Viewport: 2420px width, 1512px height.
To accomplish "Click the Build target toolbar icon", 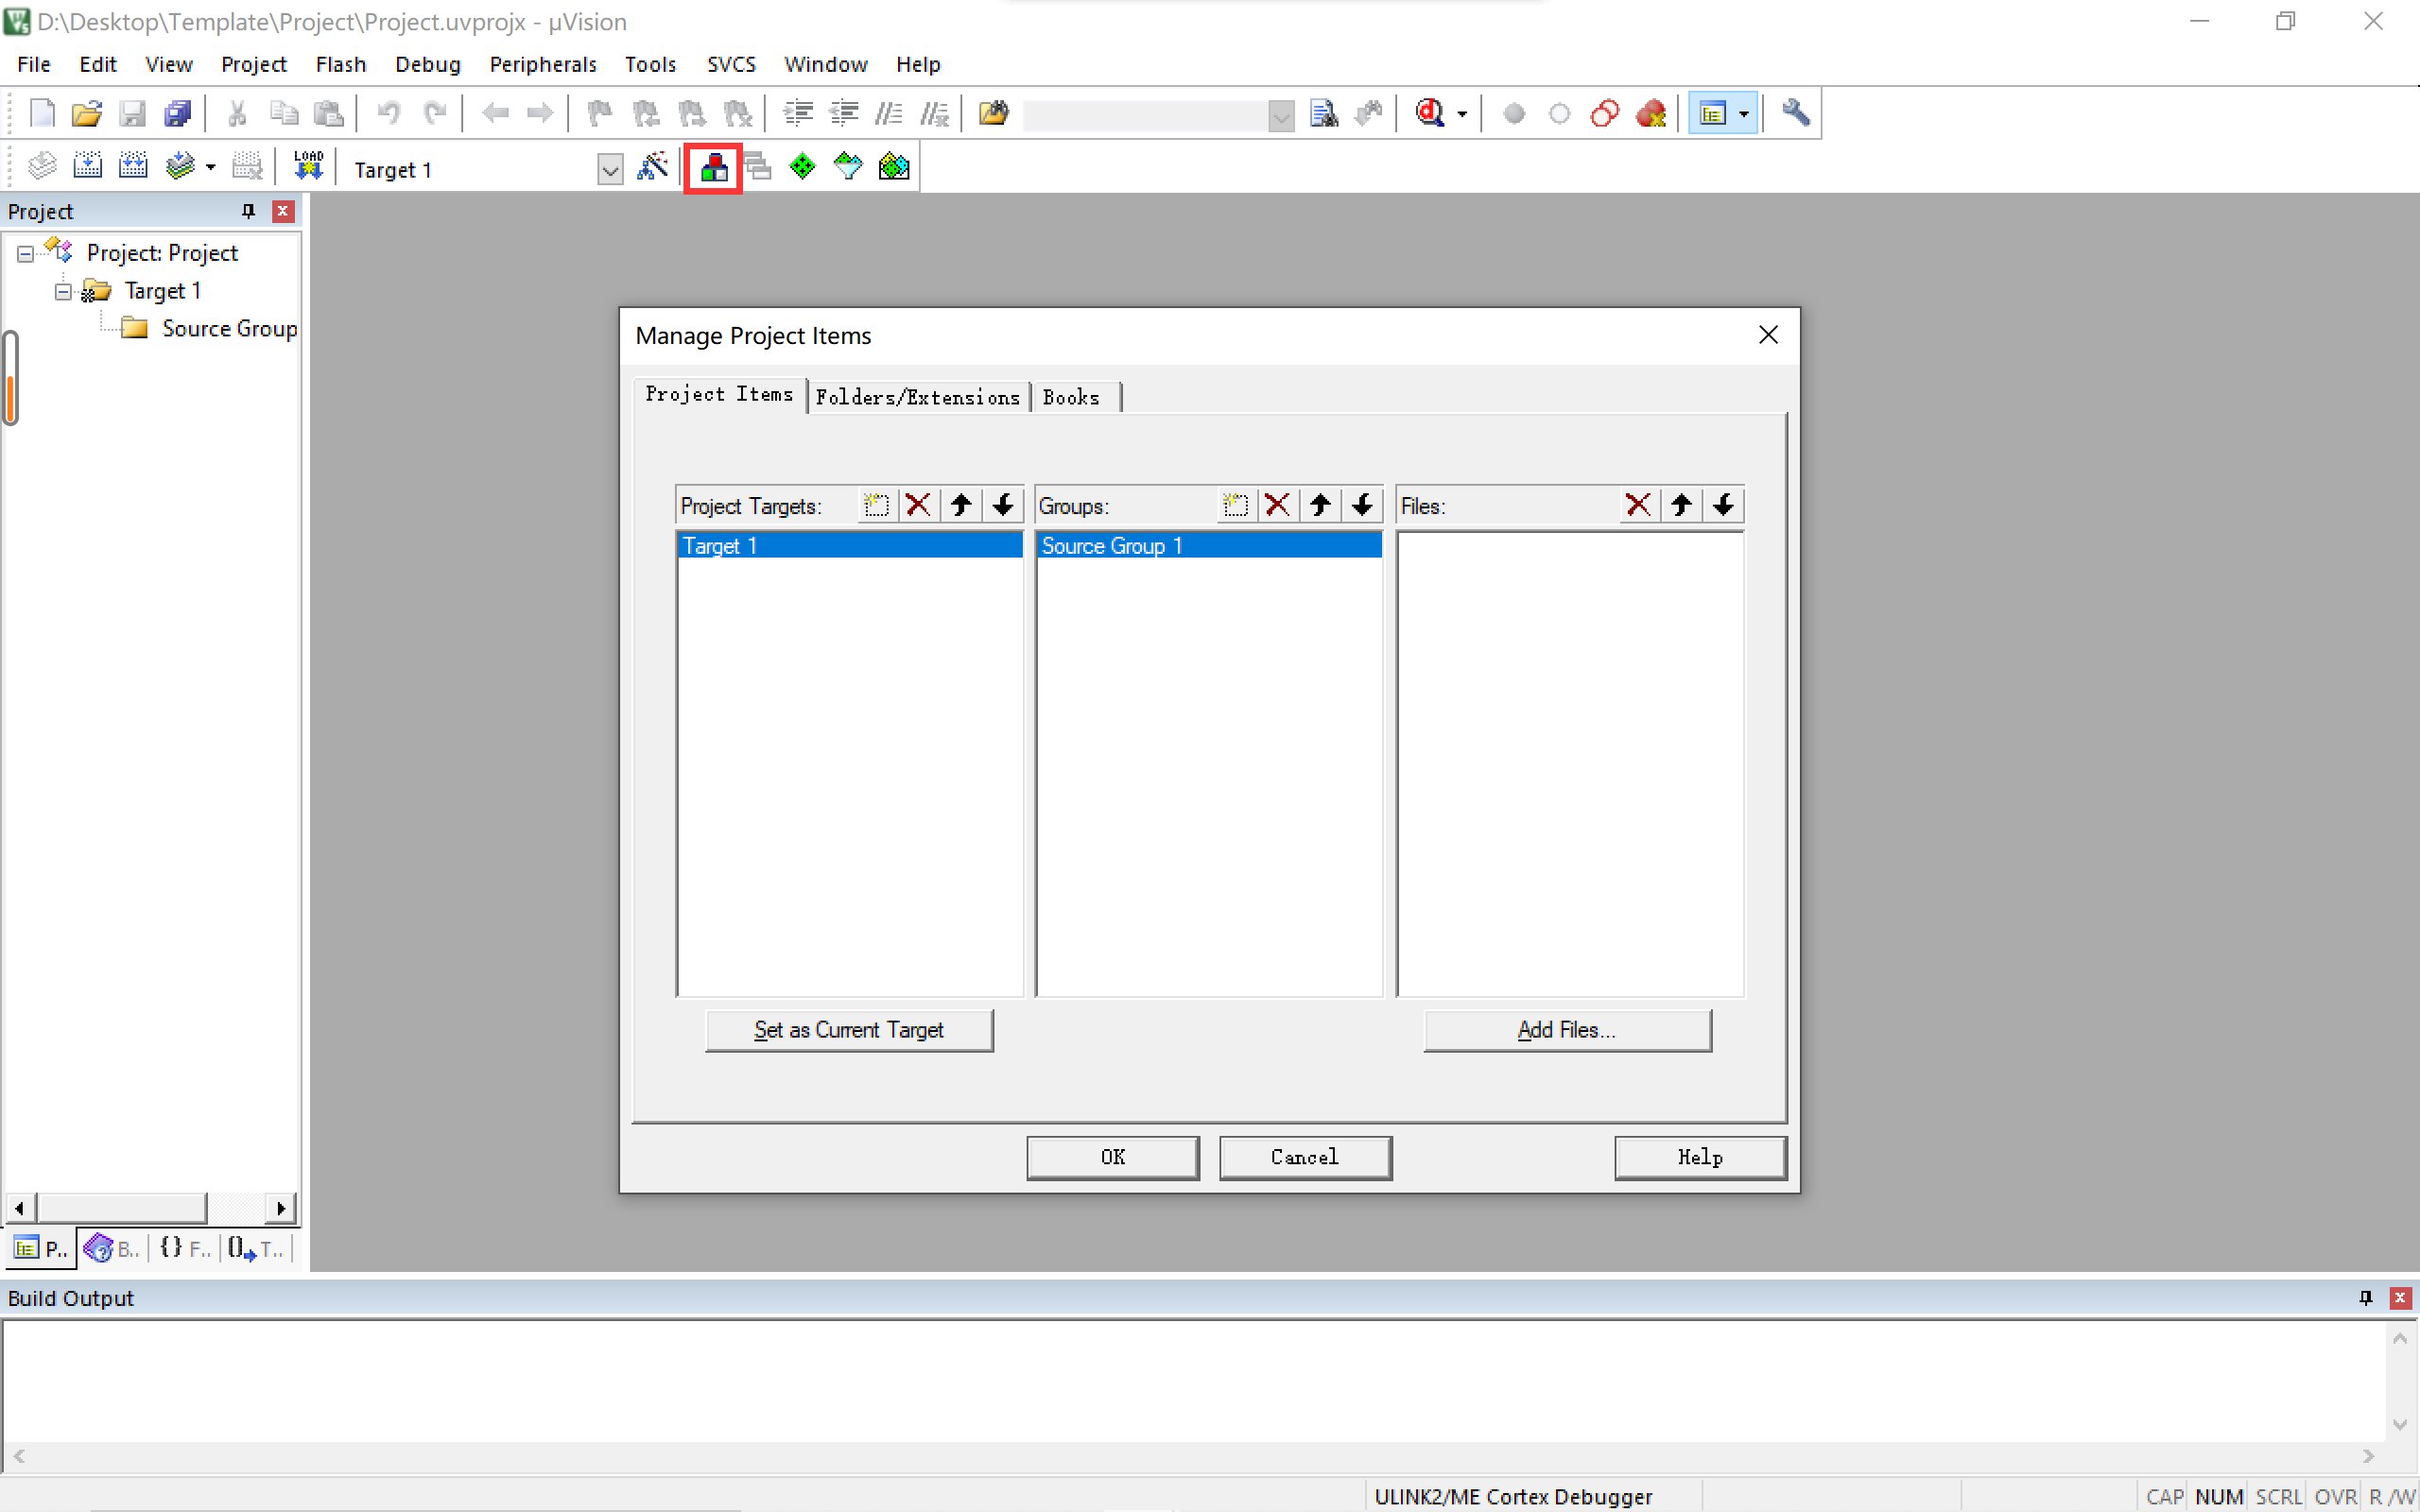I will 88,167.
